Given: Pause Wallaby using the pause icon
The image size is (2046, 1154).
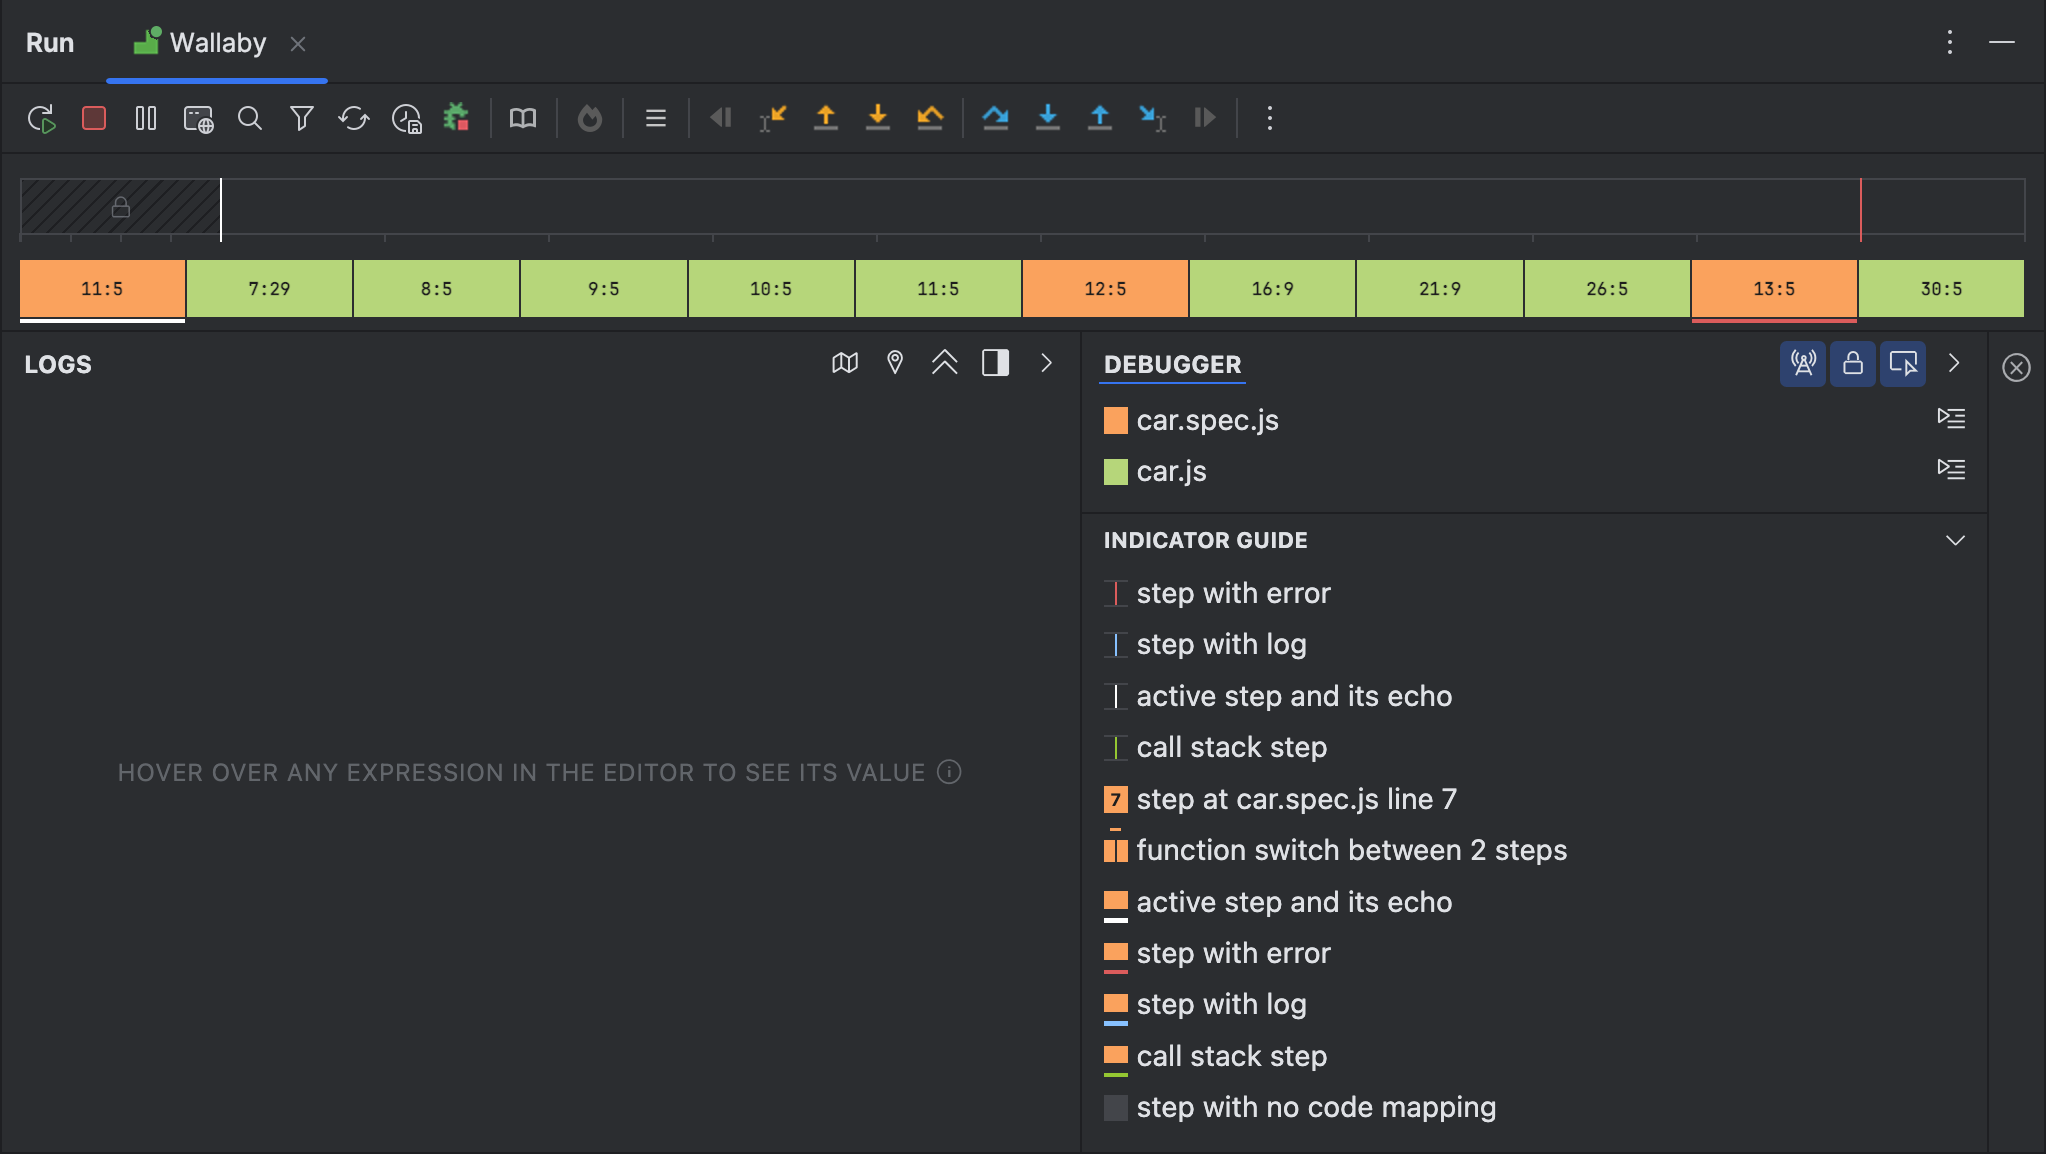Looking at the screenshot, I should pos(146,118).
